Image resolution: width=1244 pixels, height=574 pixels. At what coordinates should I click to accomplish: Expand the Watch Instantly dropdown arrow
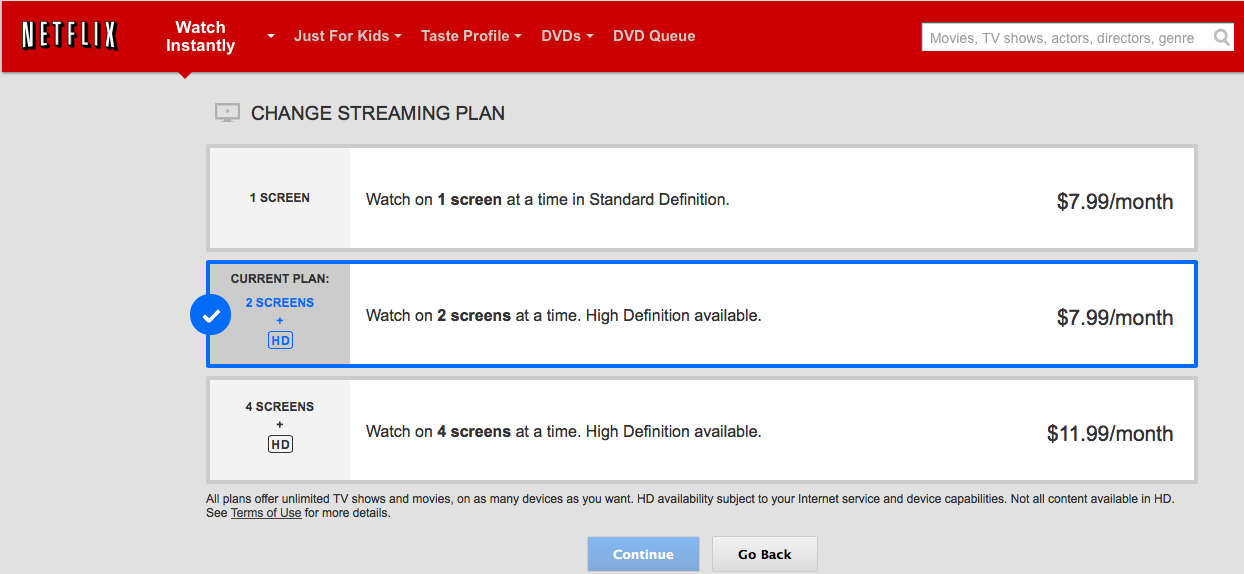[271, 36]
